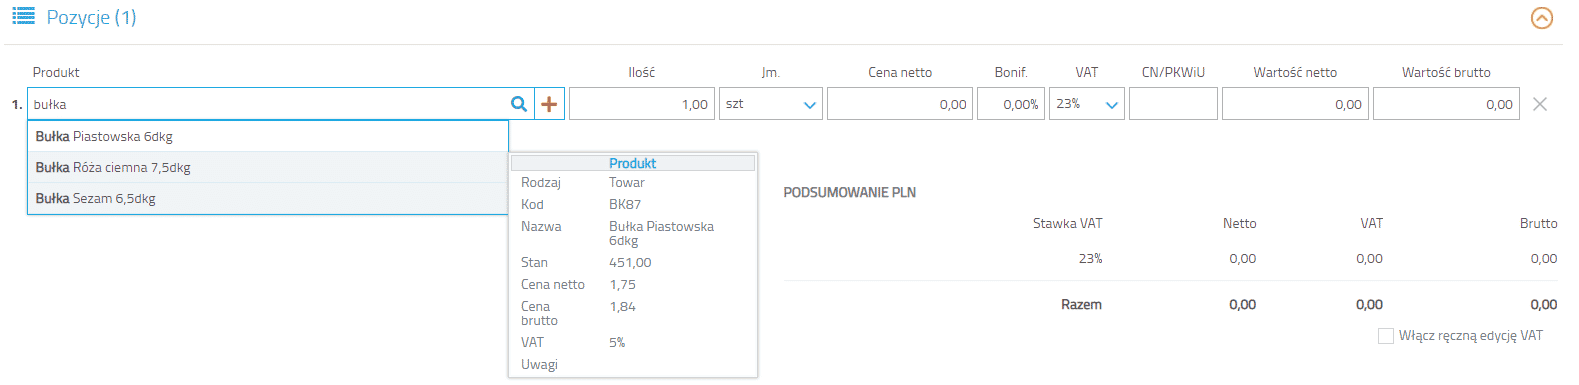Click the Stawka VAT column header
Image resolution: width=1579 pixels, height=385 pixels.
(1067, 223)
